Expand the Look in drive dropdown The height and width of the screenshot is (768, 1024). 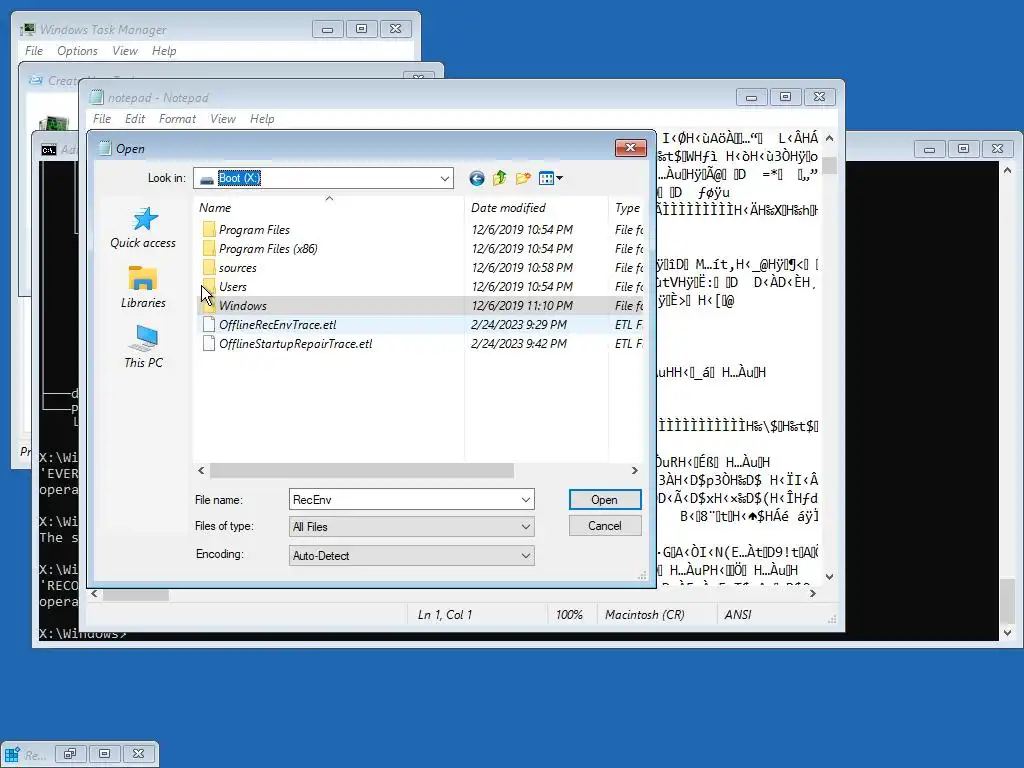[445, 178]
